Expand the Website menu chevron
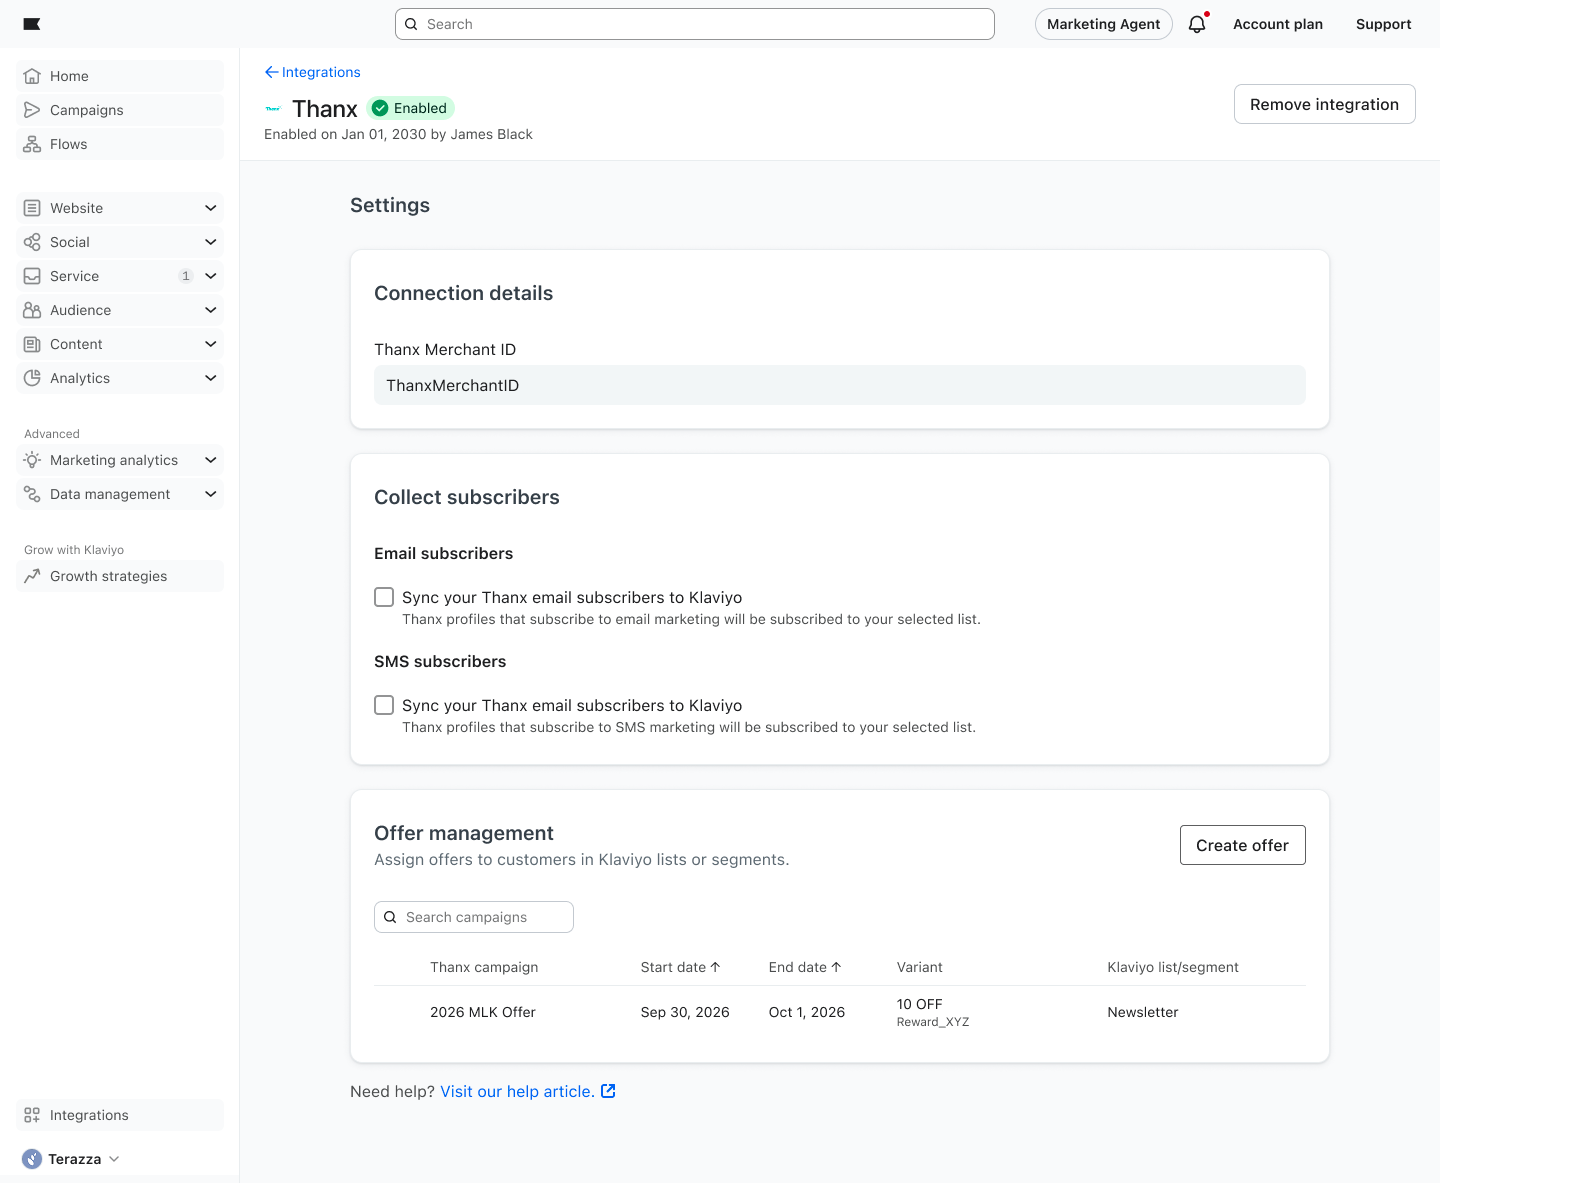The height and width of the screenshot is (1191, 1570). point(210,208)
